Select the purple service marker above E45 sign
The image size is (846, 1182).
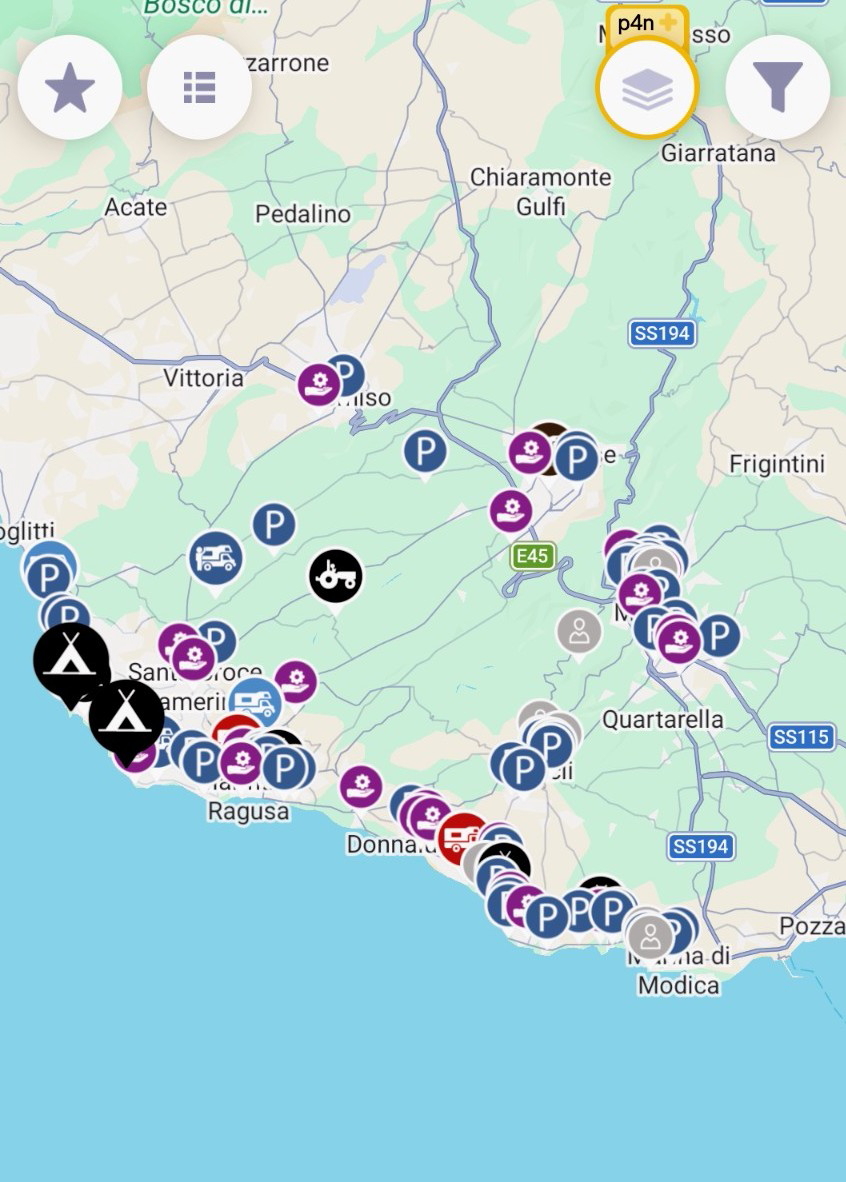[x=511, y=511]
